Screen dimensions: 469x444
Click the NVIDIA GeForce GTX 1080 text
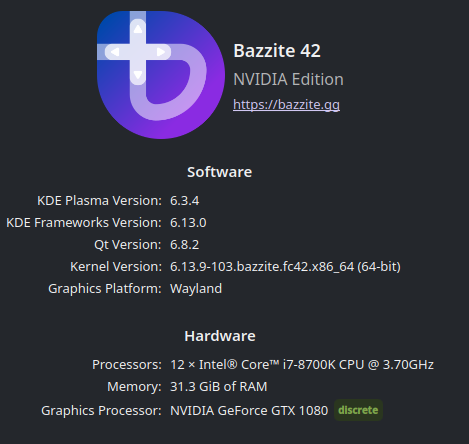click(x=249, y=411)
